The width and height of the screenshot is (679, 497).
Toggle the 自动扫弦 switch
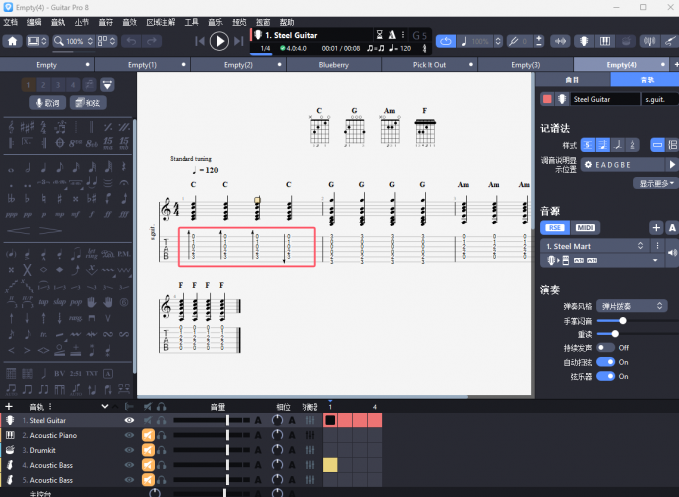(605, 362)
